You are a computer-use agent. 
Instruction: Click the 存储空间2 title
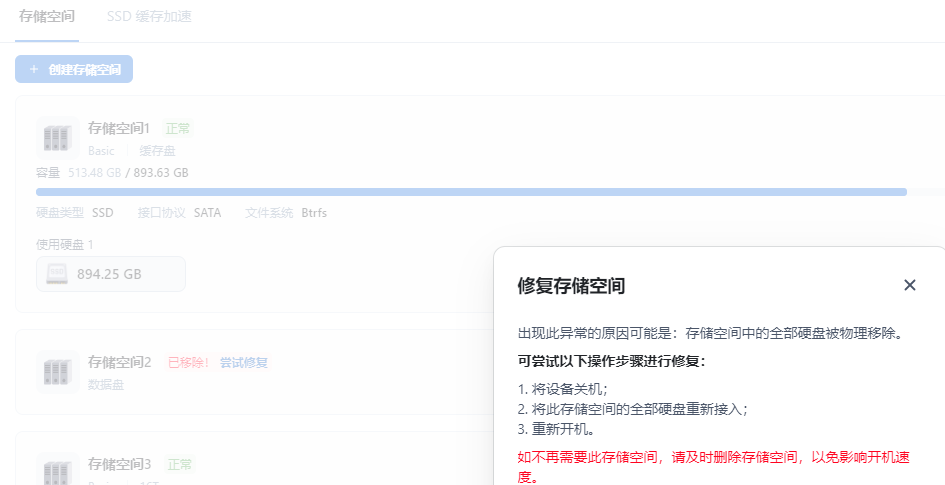coord(119,362)
